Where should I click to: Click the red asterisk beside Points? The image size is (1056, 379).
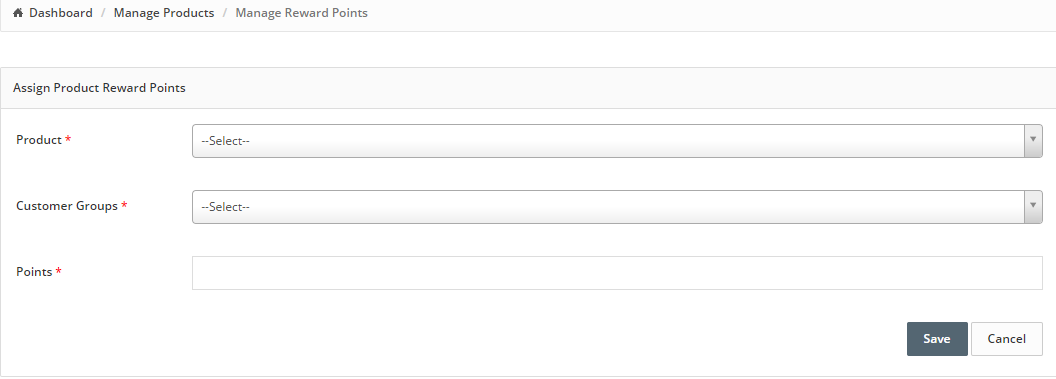tap(59, 272)
